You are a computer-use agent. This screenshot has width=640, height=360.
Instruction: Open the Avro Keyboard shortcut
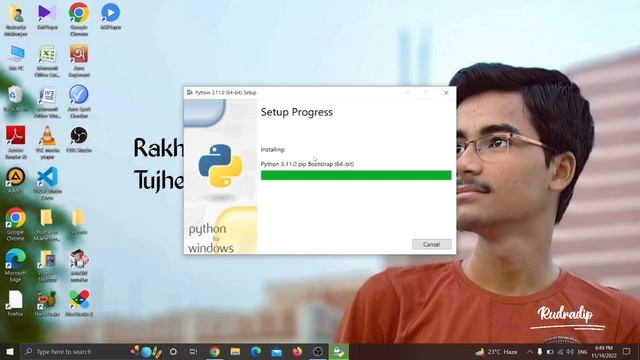tap(79, 61)
